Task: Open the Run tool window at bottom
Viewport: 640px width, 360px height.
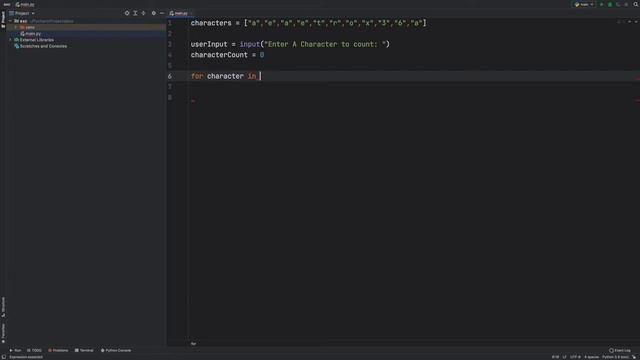Action: click(15, 350)
